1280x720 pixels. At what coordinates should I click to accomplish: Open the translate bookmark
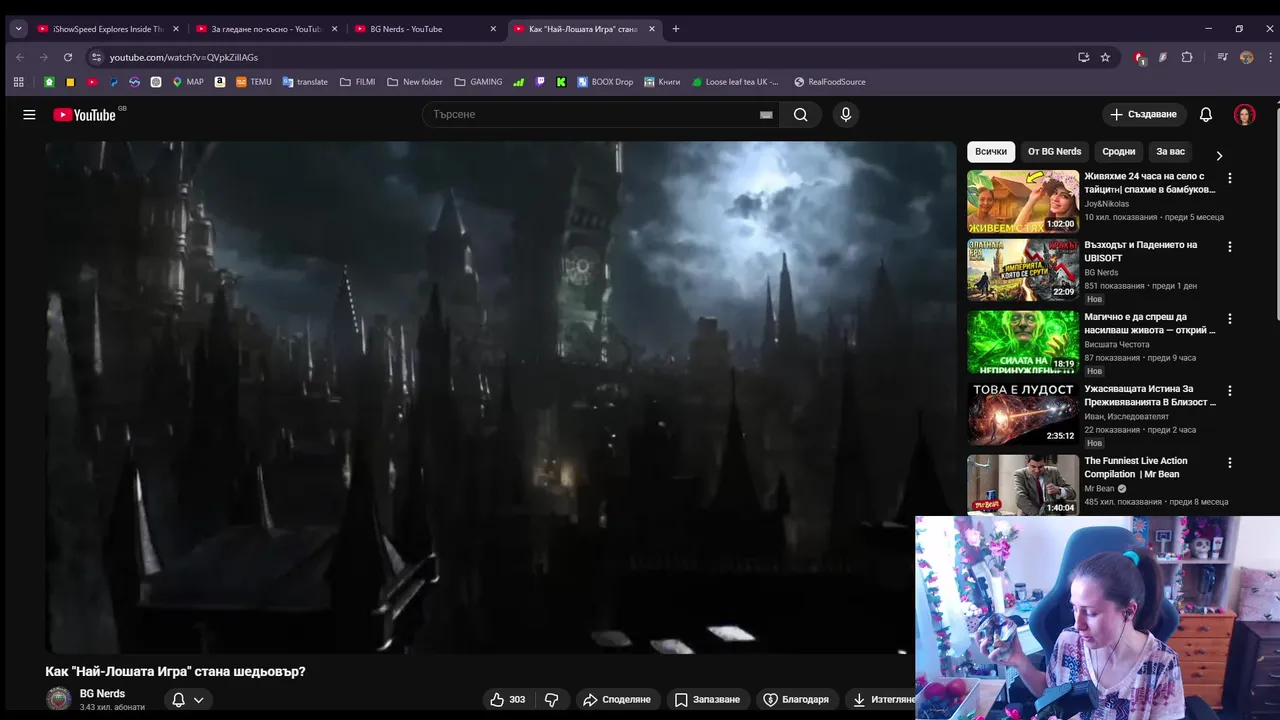(x=305, y=82)
